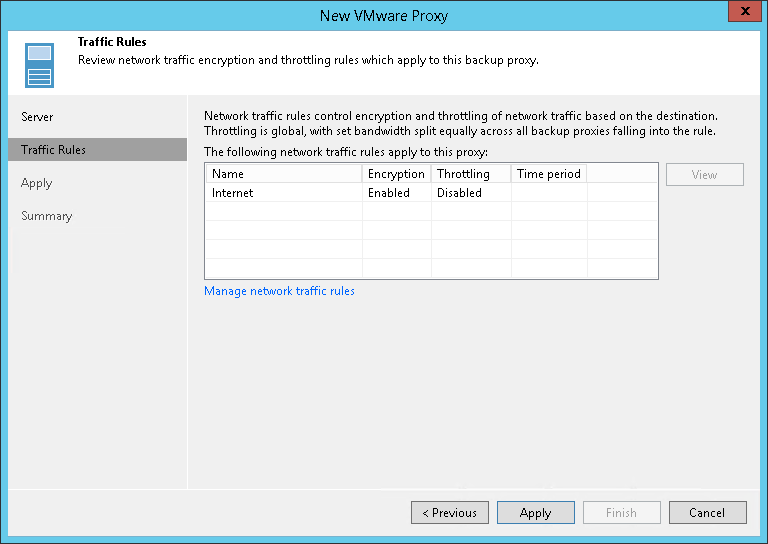Screen dimensions: 768x544
Task: Click the proxy server icon in the header
Action: (39, 65)
